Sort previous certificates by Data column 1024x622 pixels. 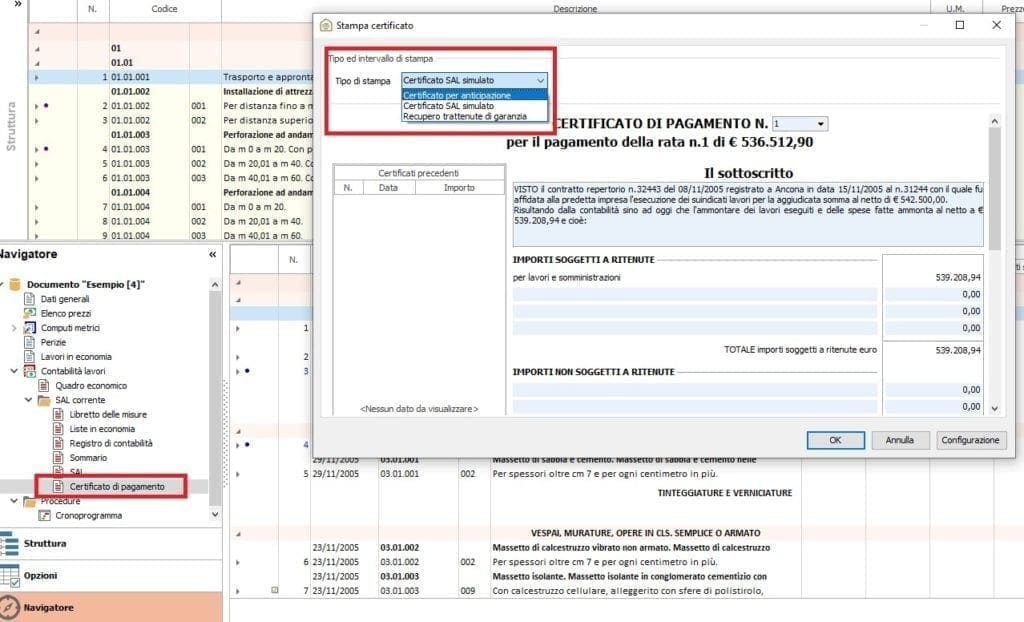(x=388, y=188)
